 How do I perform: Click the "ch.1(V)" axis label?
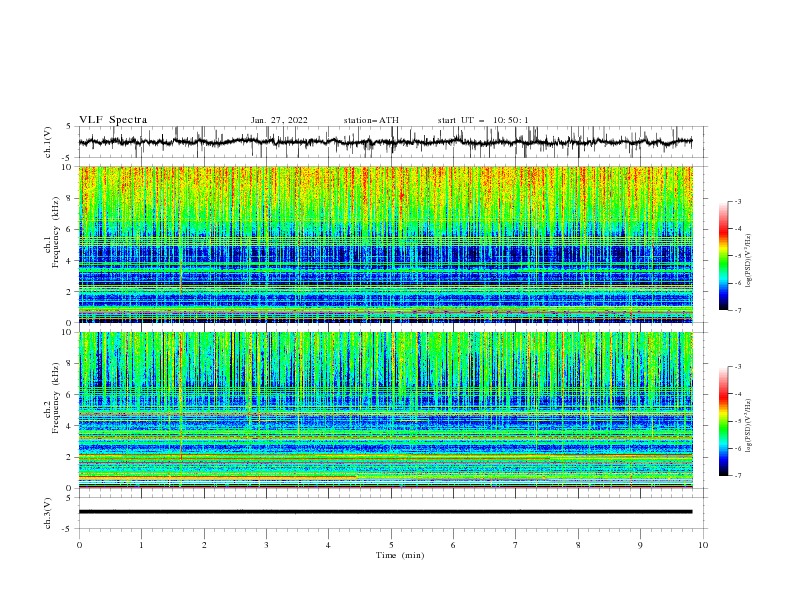48,142
